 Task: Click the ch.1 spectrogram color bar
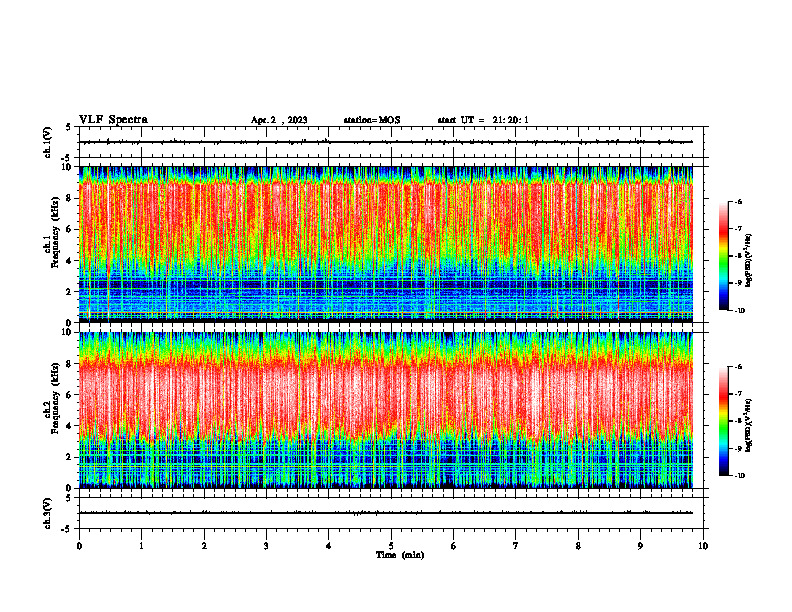point(723,256)
